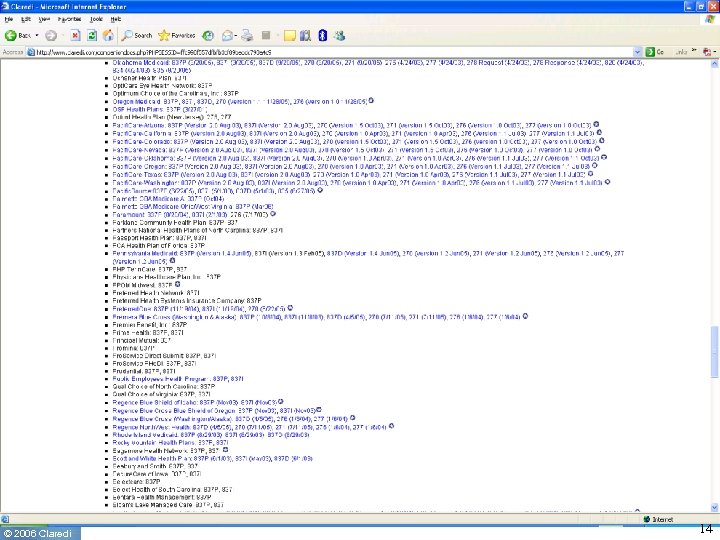Open the History clock icon in toolbar
Image resolution: width=720 pixels, height=540 pixels.
[x=208, y=35]
